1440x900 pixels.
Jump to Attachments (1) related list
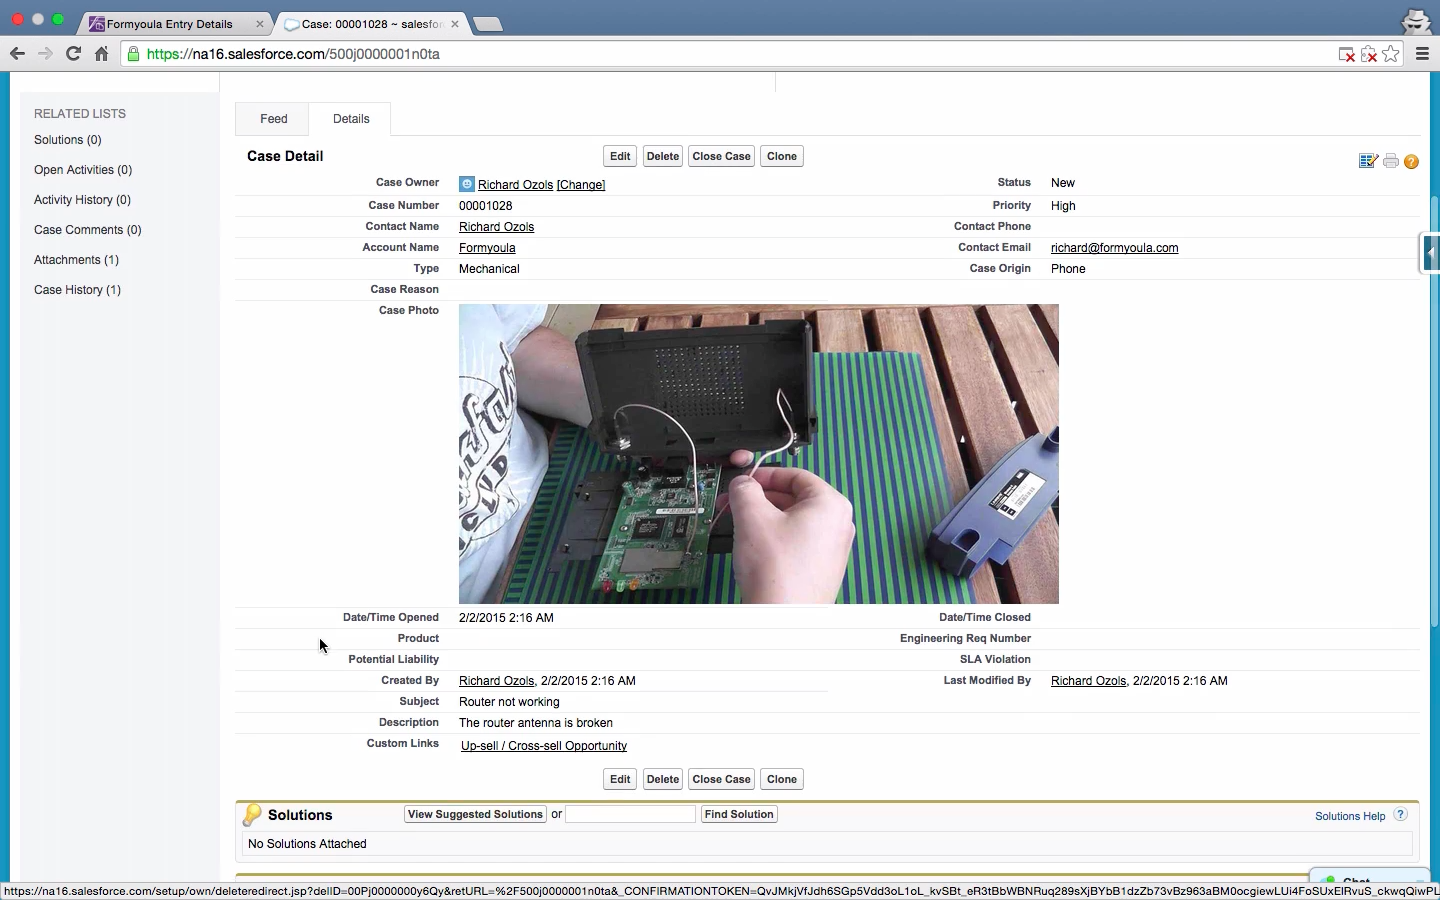[76, 260]
